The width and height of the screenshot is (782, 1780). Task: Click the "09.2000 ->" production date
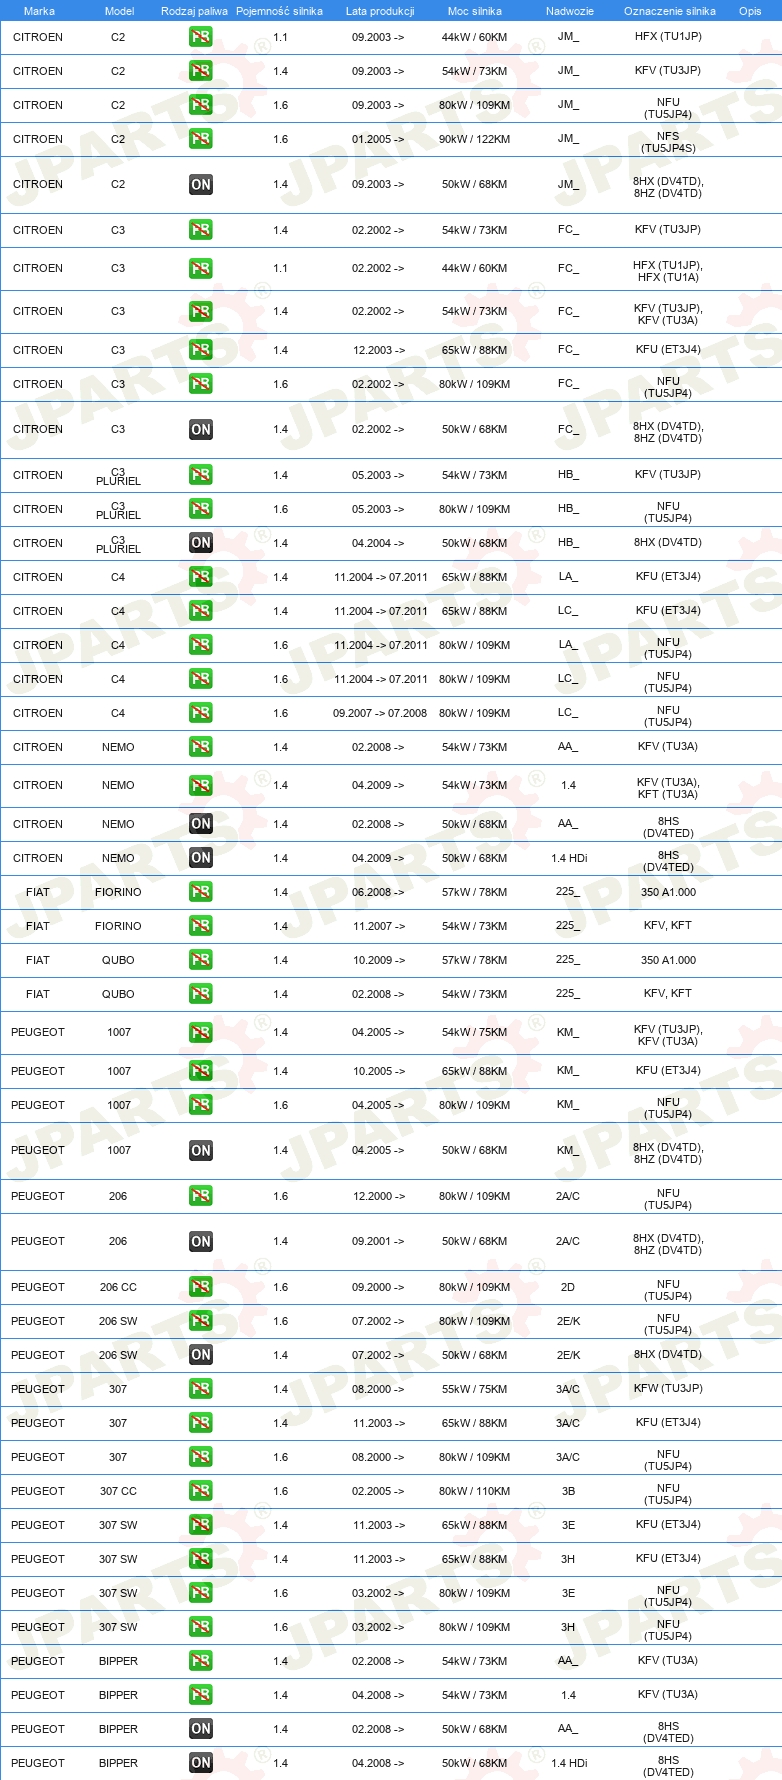click(378, 1287)
